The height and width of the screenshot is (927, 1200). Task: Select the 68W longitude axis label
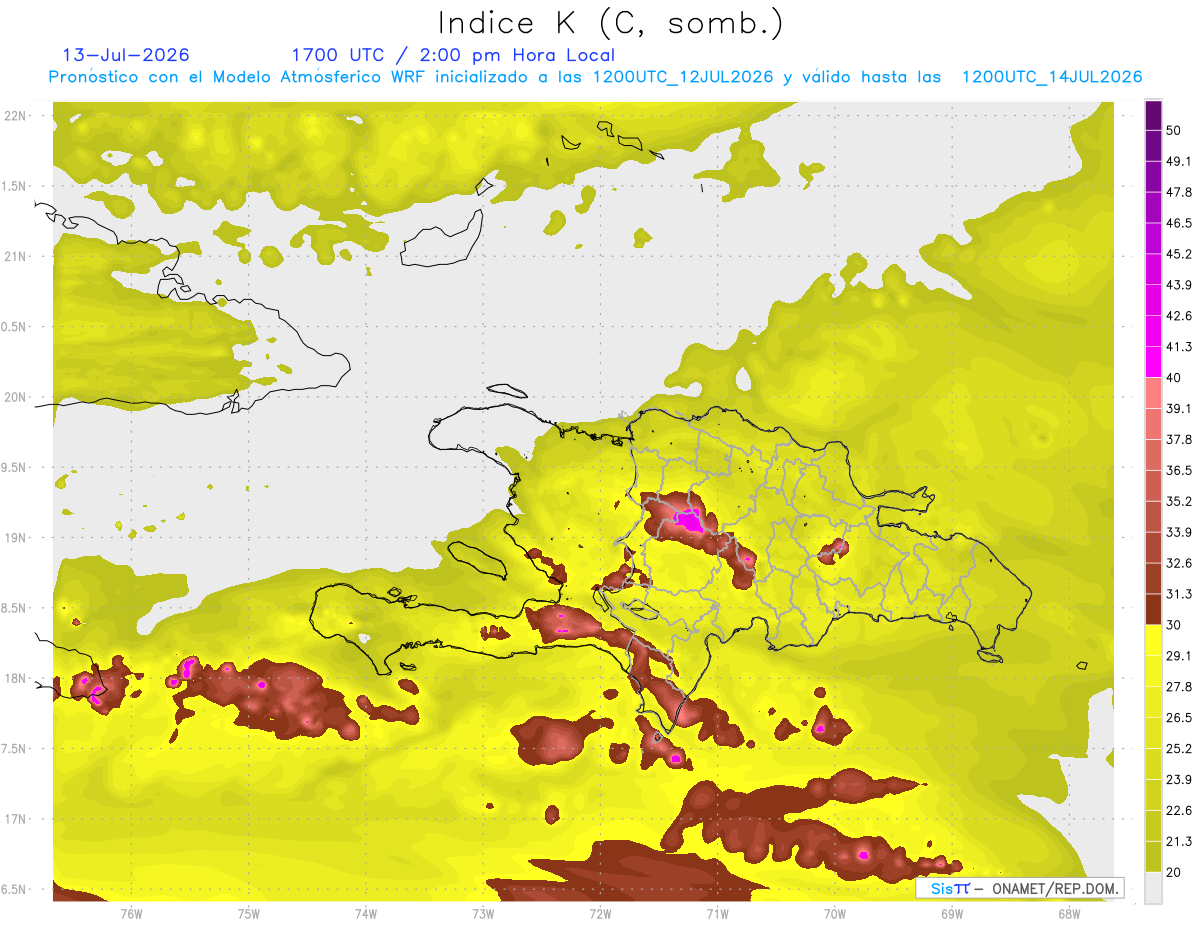point(1068,914)
